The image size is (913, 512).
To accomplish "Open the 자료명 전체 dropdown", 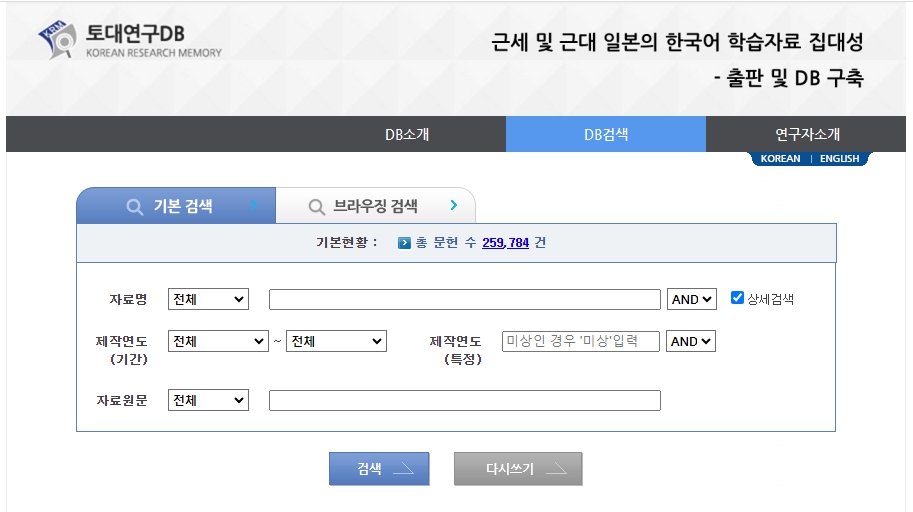I will pyautogui.click(x=208, y=299).
